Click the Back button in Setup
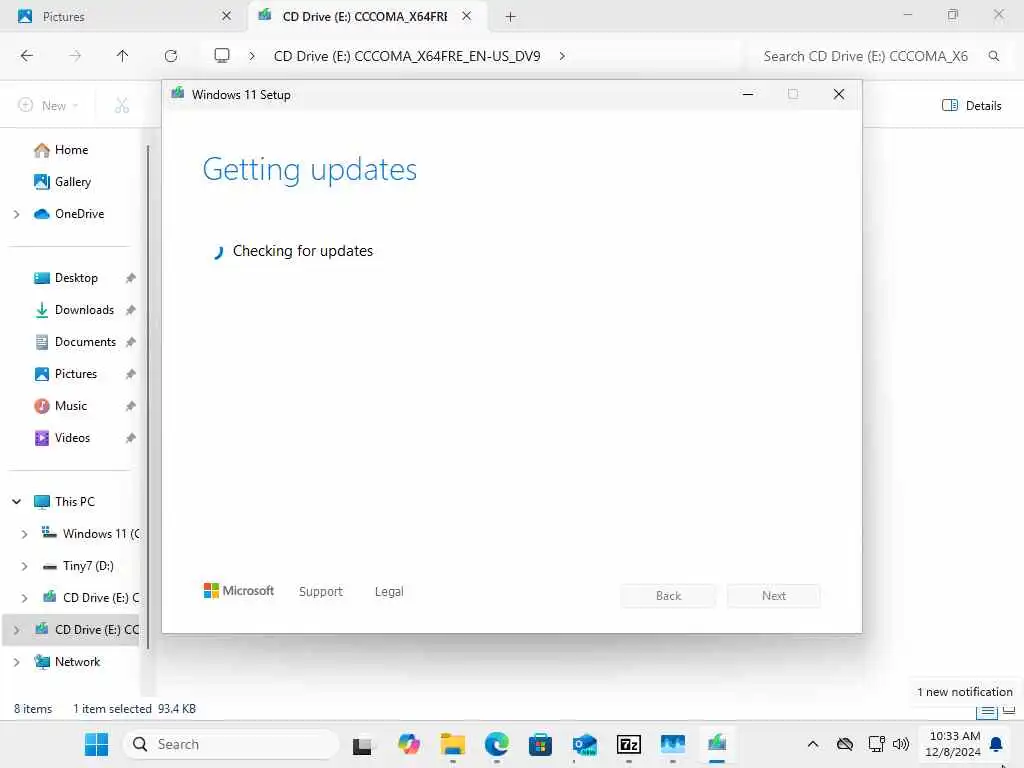This screenshot has width=1024, height=768. point(668,596)
